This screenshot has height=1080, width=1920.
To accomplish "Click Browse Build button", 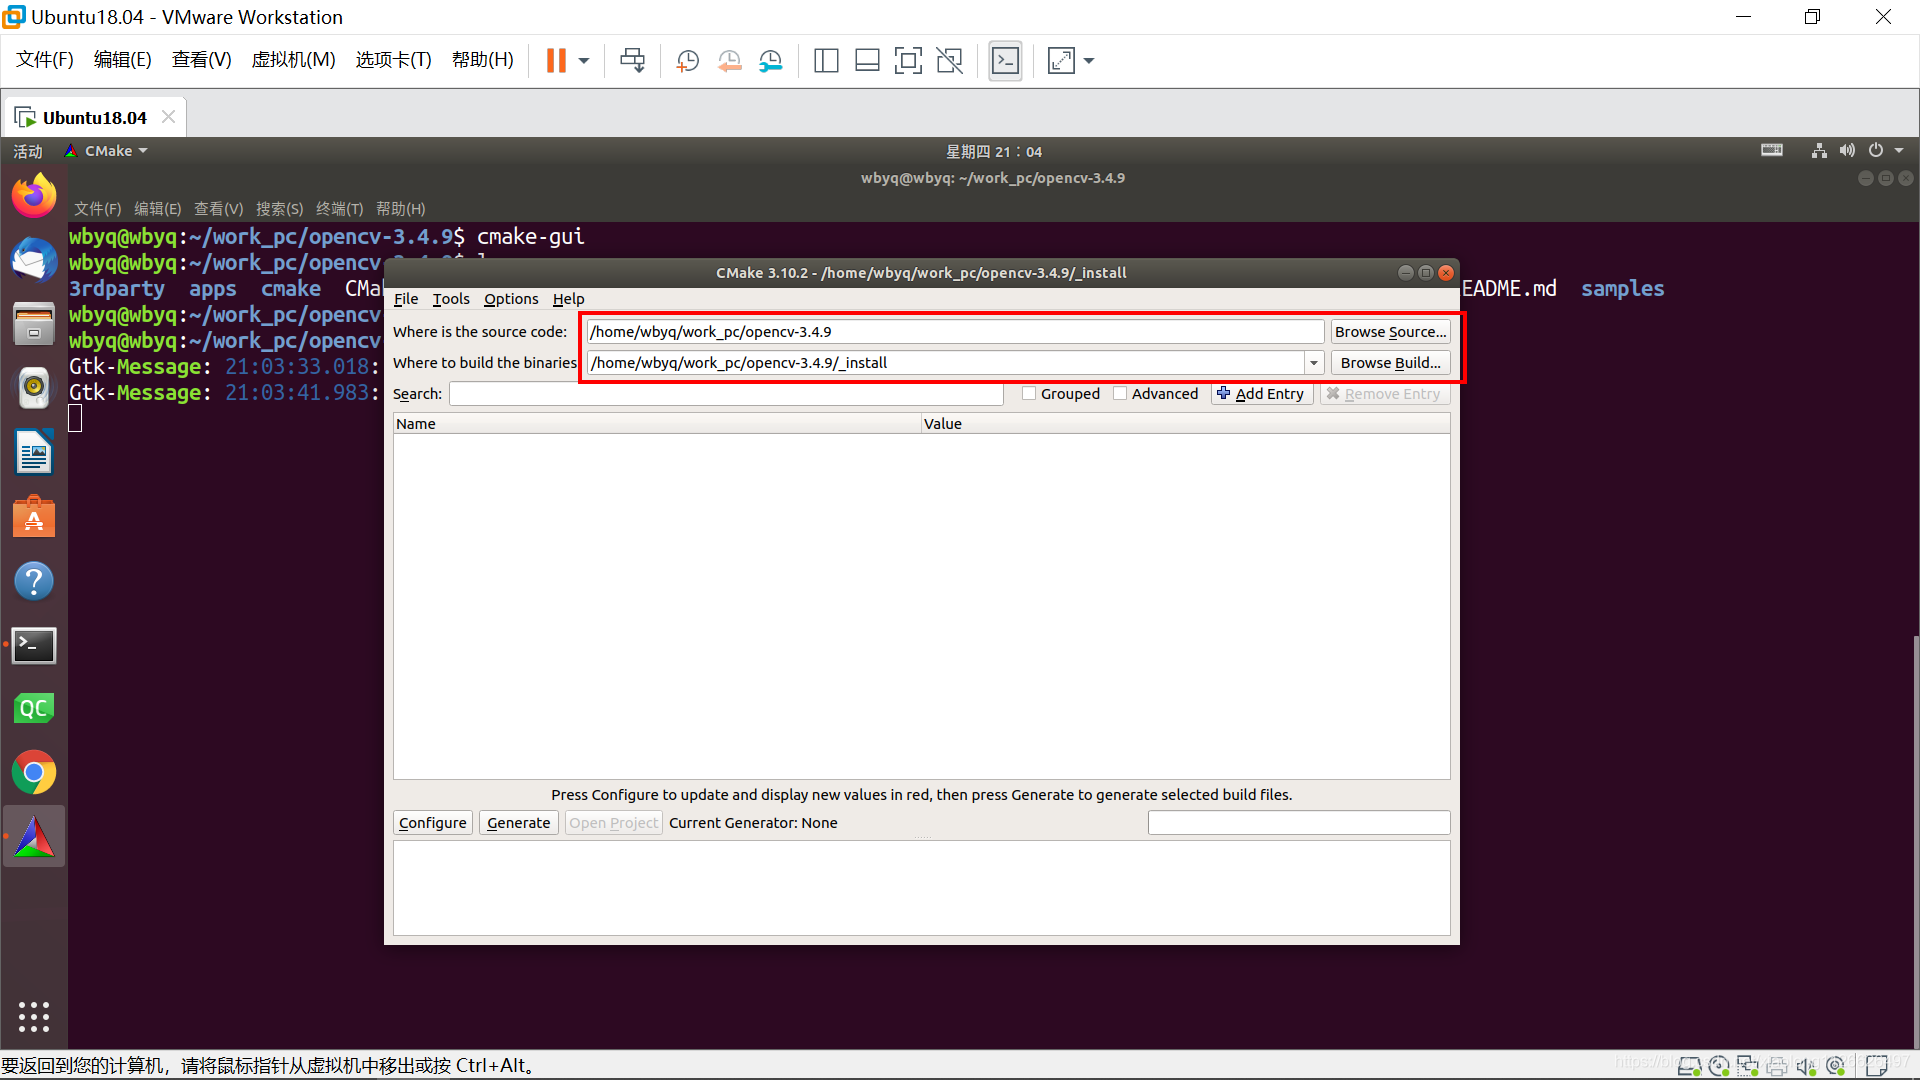I will pyautogui.click(x=1390, y=363).
